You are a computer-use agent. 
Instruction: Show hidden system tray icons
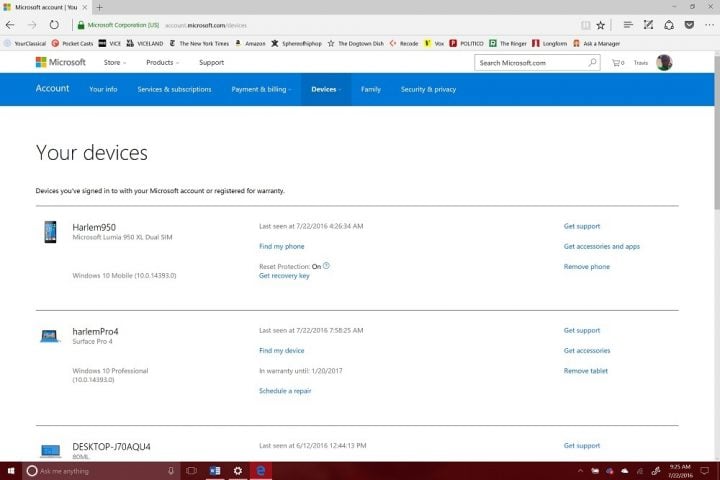580,471
